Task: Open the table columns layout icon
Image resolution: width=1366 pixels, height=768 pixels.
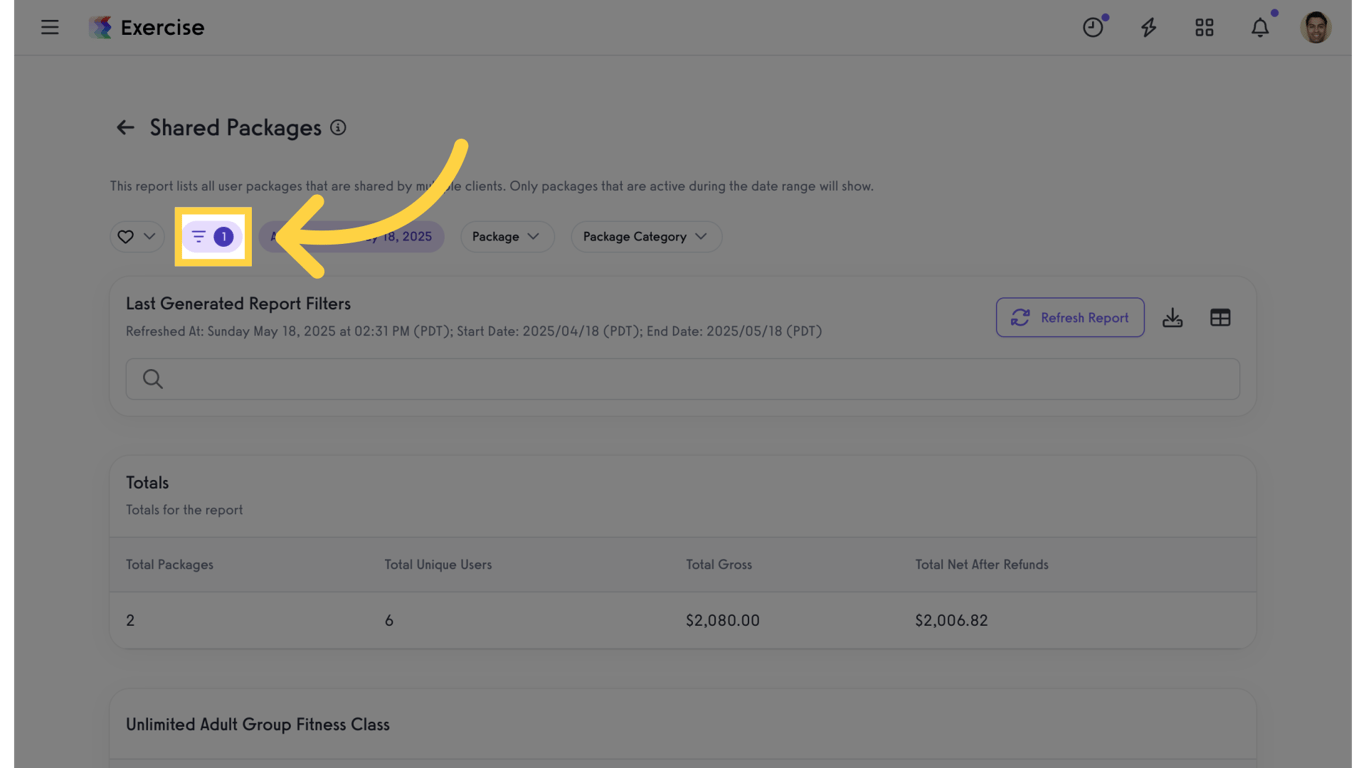Action: click(1220, 318)
